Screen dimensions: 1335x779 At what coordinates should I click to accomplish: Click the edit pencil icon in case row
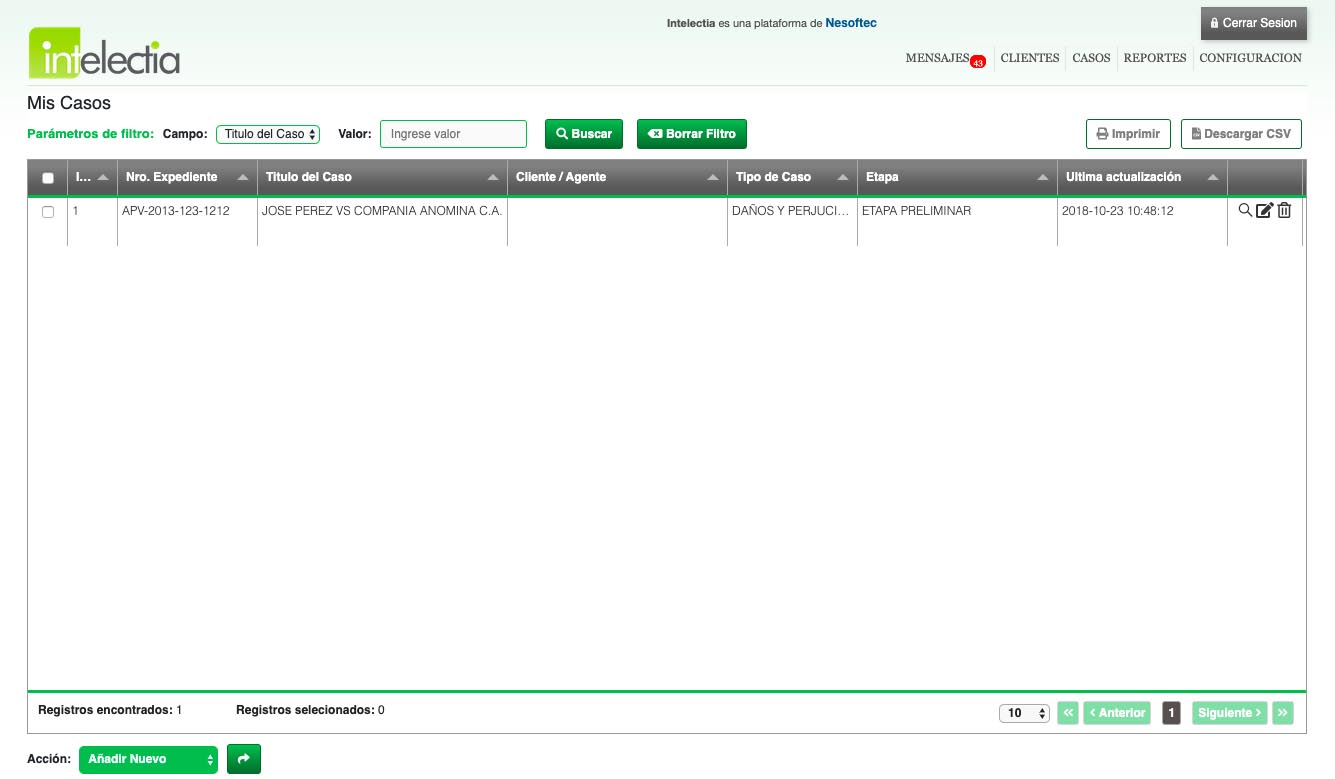point(1264,210)
